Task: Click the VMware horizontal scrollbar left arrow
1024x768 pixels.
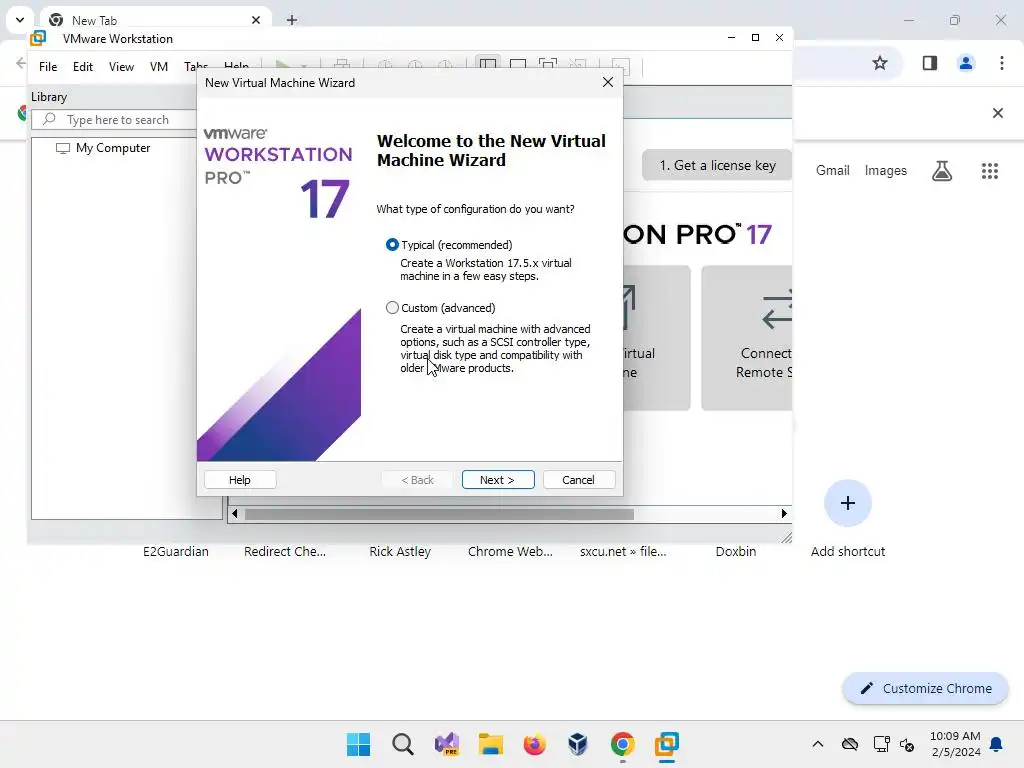Action: (235, 514)
